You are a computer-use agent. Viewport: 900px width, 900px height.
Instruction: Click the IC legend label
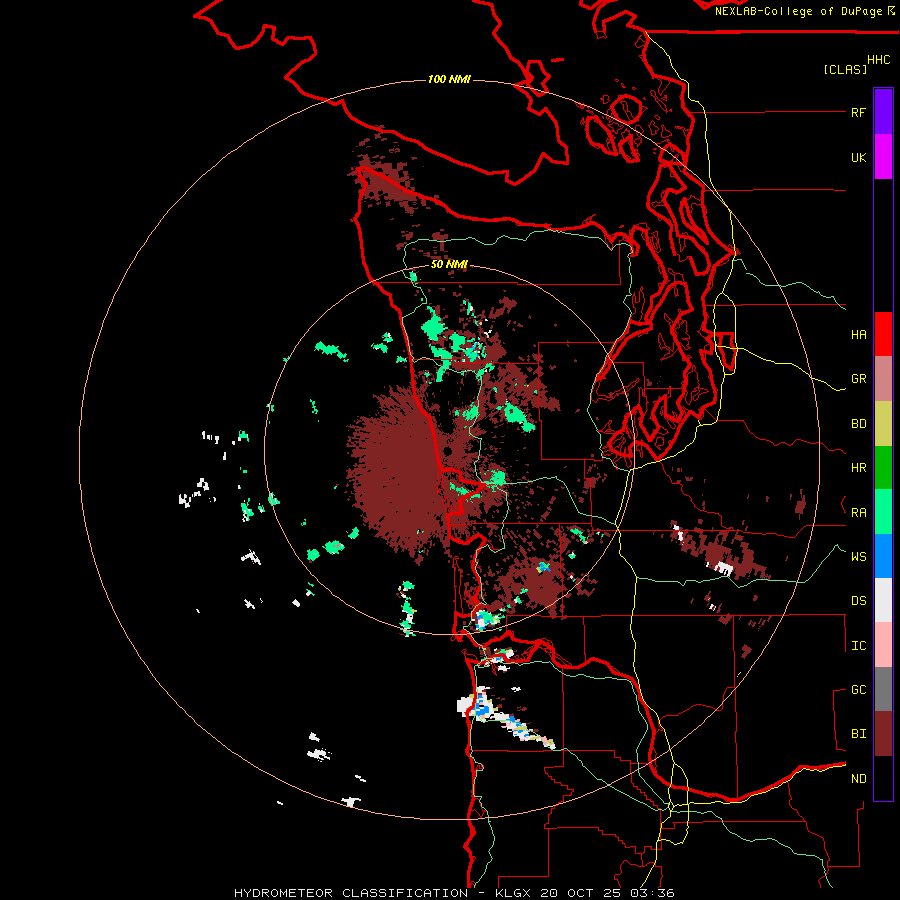click(x=858, y=645)
